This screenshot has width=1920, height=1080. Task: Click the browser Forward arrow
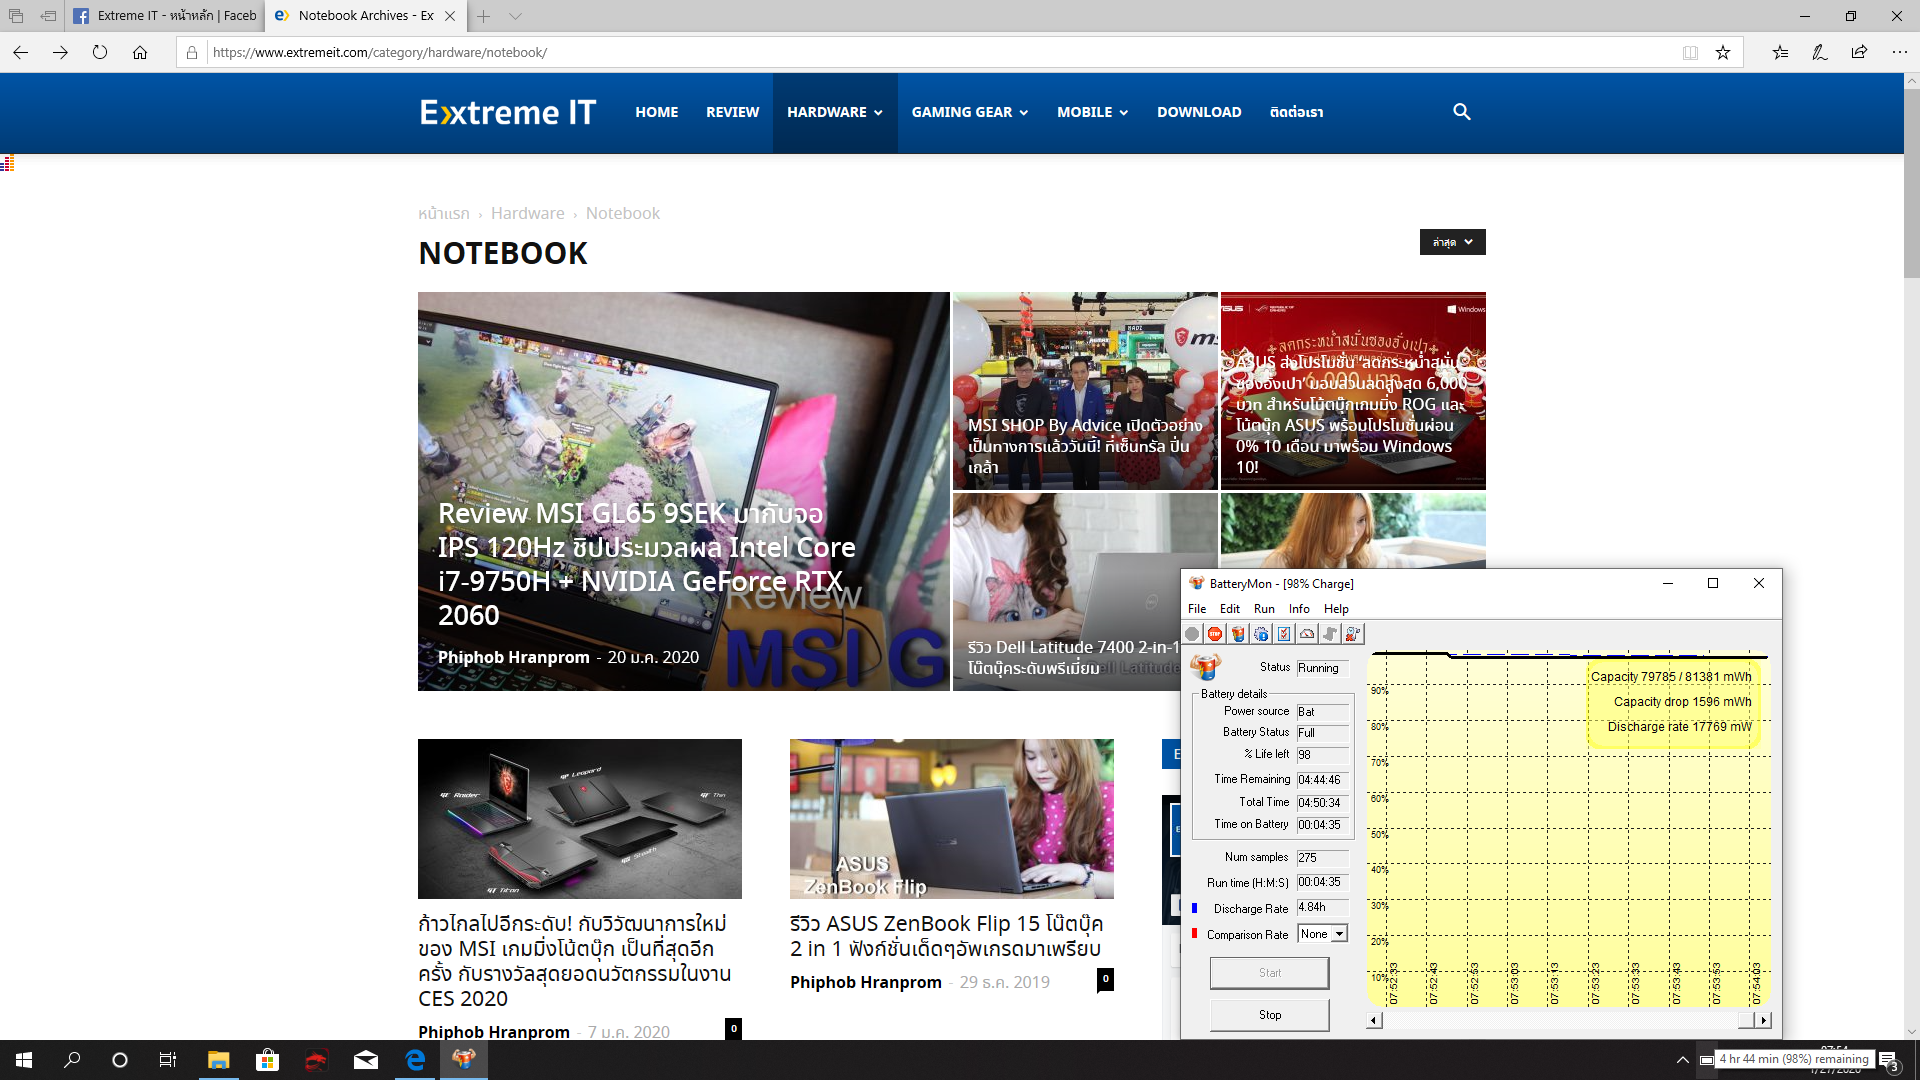[60, 52]
